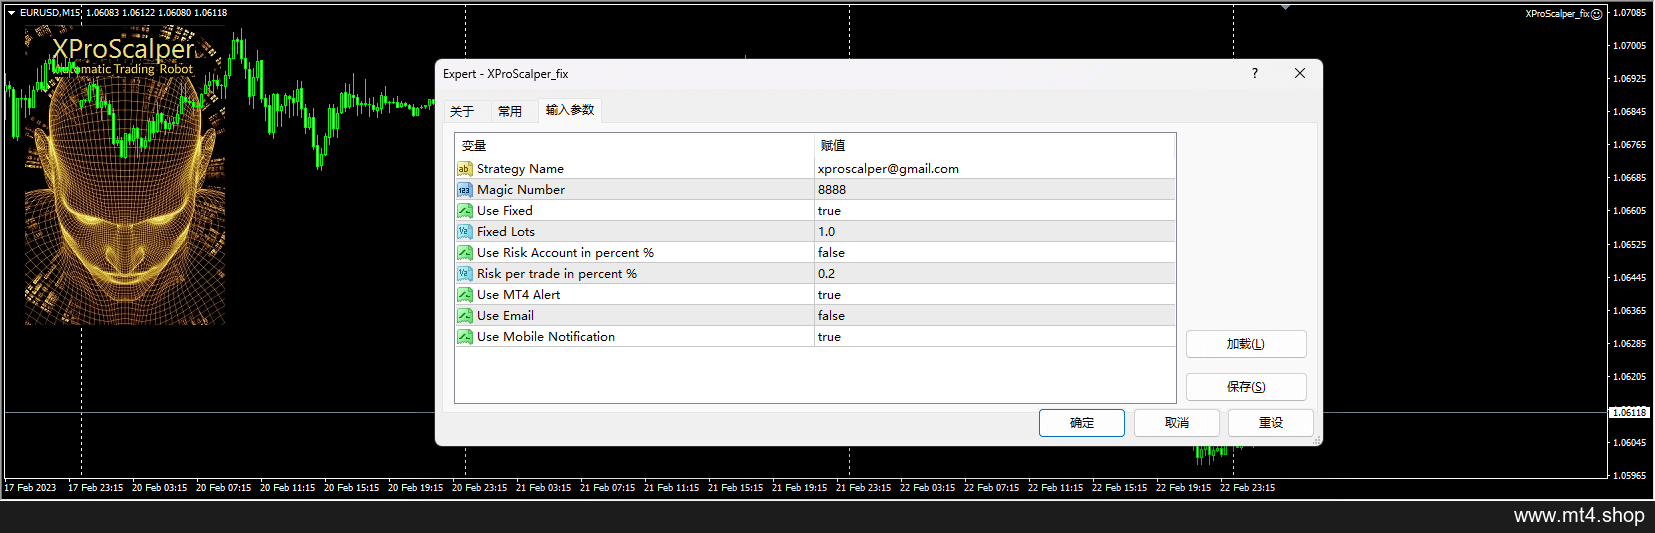Image resolution: width=1655 pixels, height=533 pixels.
Task: Select the Use MT4 Alert value true
Action: pyautogui.click(x=995, y=295)
